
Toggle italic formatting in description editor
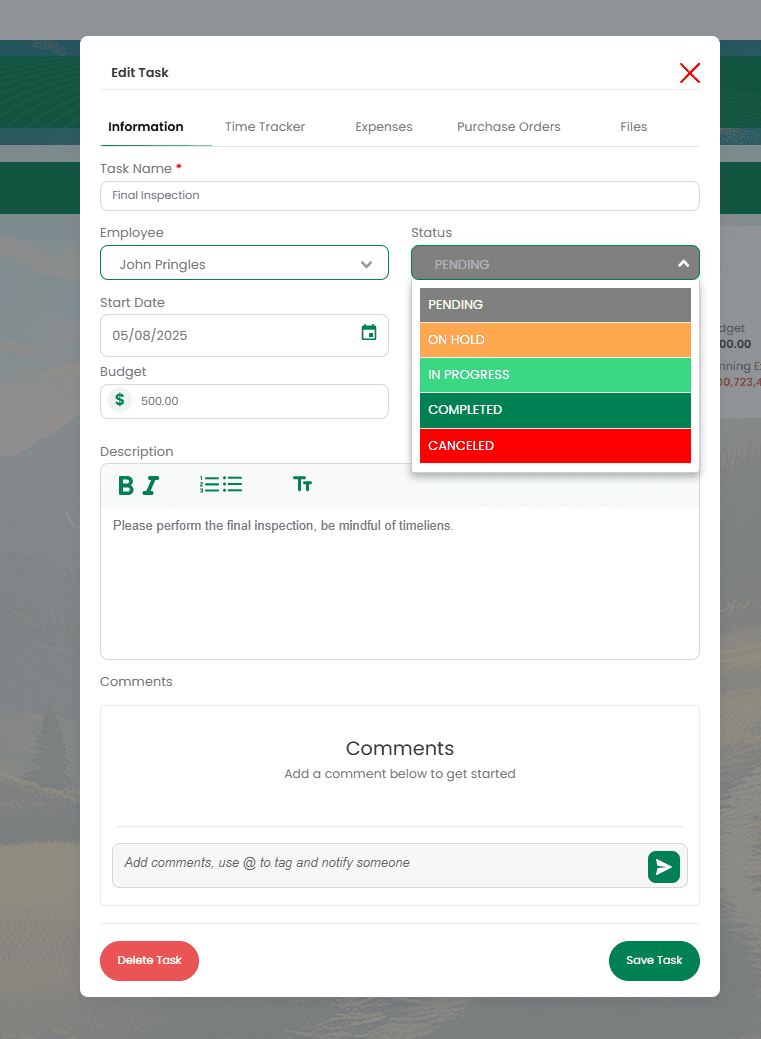(x=150, y=485)
